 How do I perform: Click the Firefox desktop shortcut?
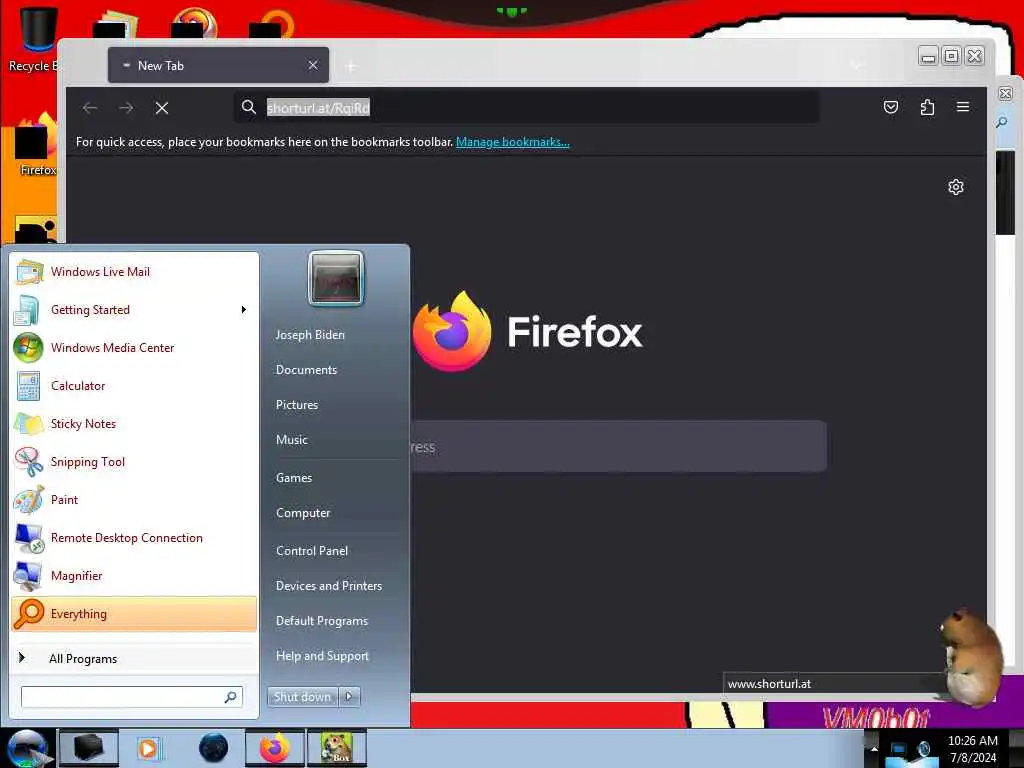point(34,145)
